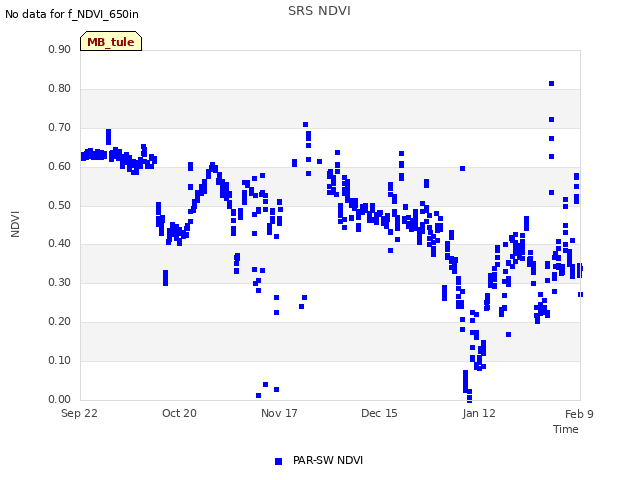Click the Oct 20 axis tick label
This screenshot has height=480, width=640.
coord(179,413)
